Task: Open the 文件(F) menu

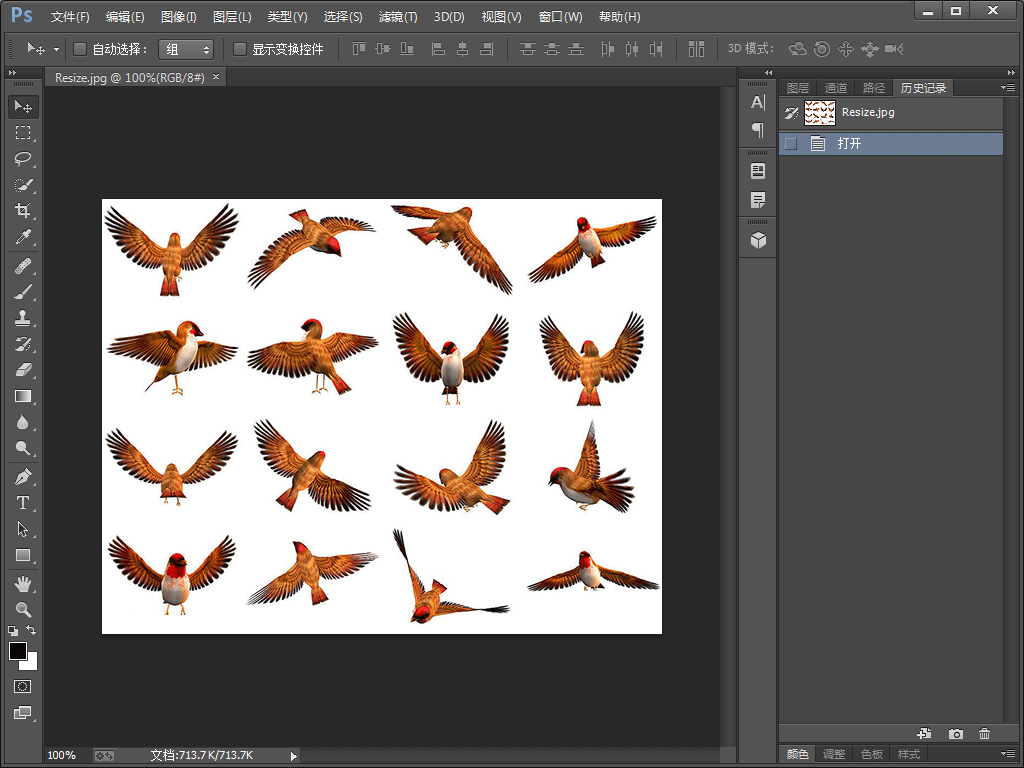Action: pyautogui.click(x=70, y=17)
